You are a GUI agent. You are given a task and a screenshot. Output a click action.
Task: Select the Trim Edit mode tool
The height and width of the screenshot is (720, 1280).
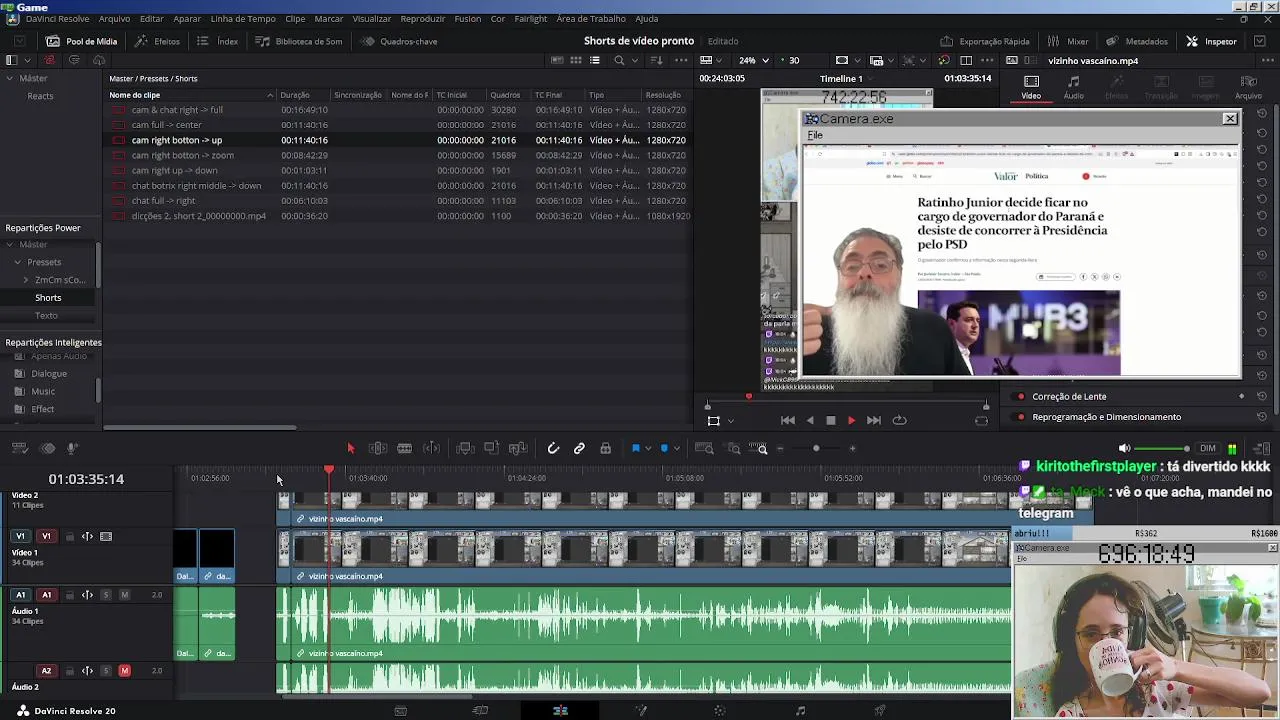[378, 449]
